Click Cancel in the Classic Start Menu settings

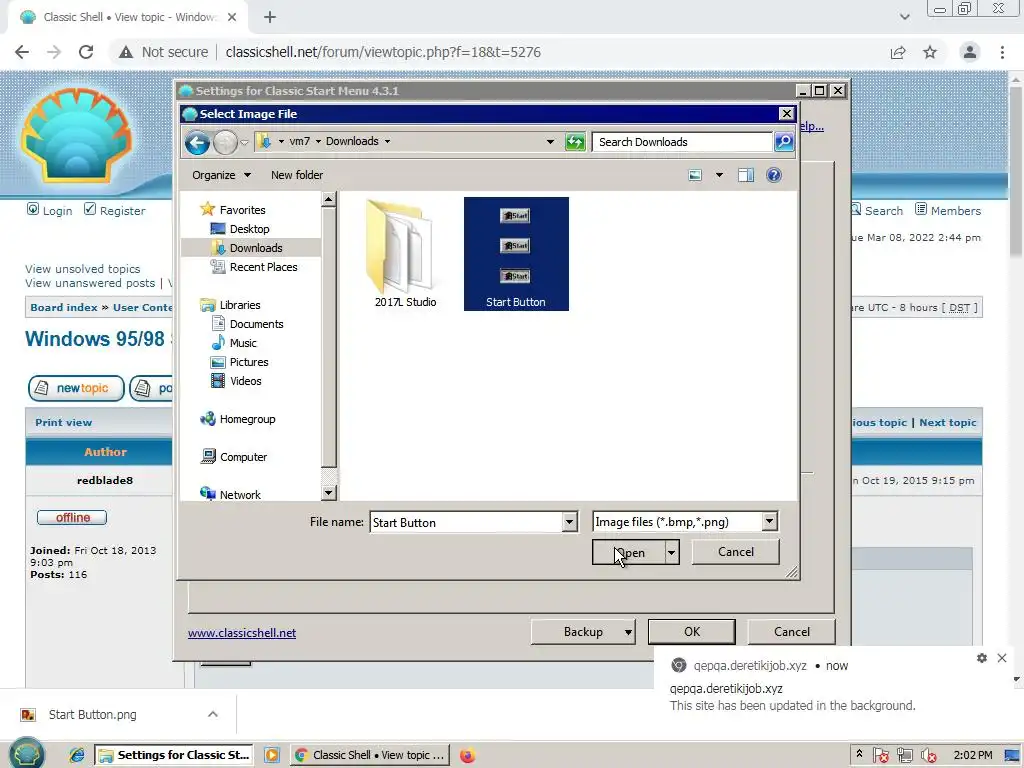point(792,632)
